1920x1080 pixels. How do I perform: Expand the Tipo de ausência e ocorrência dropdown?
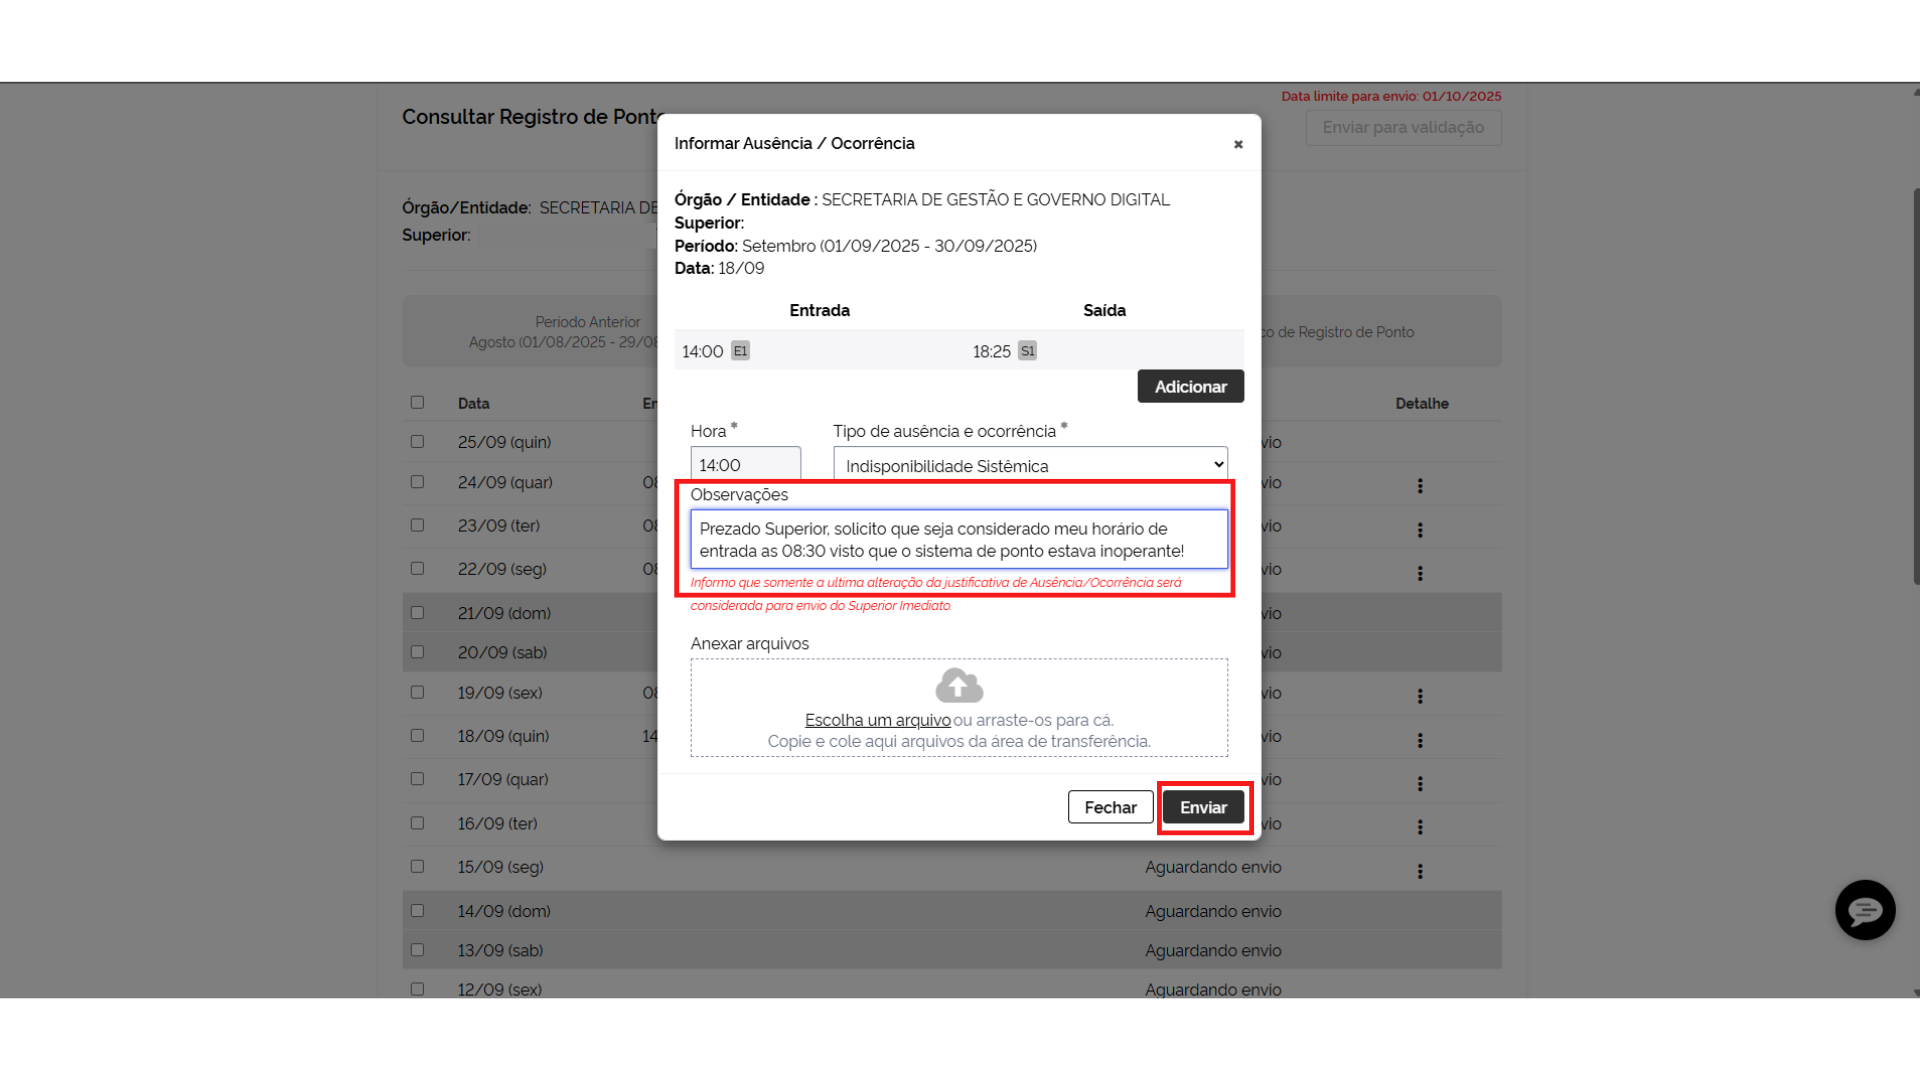(1029, 465)
